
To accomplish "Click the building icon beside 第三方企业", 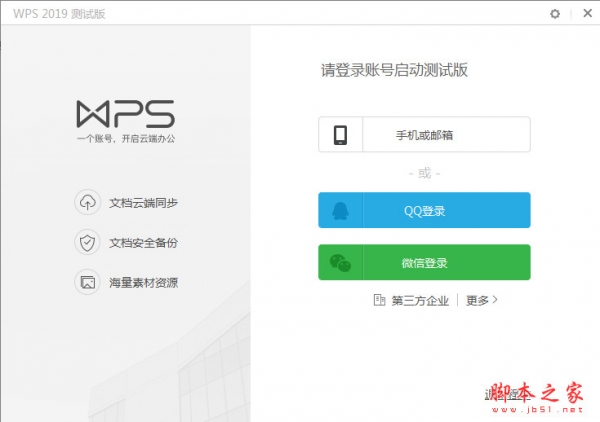I will click(379, 299).
